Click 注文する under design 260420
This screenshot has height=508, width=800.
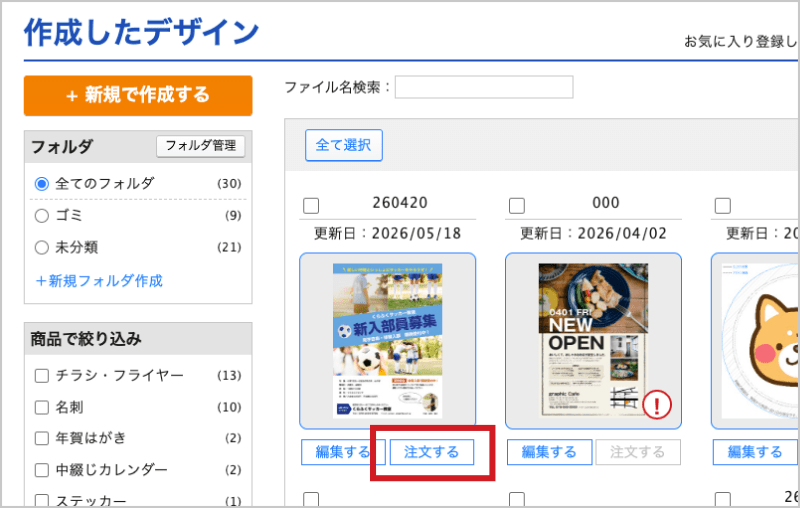[432, 452]
